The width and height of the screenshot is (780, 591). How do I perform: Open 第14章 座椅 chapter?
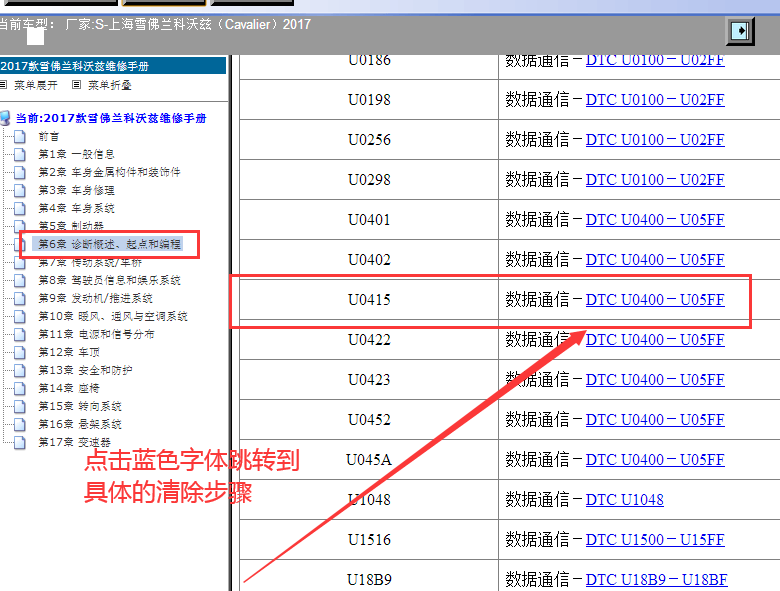pos(69,388)
